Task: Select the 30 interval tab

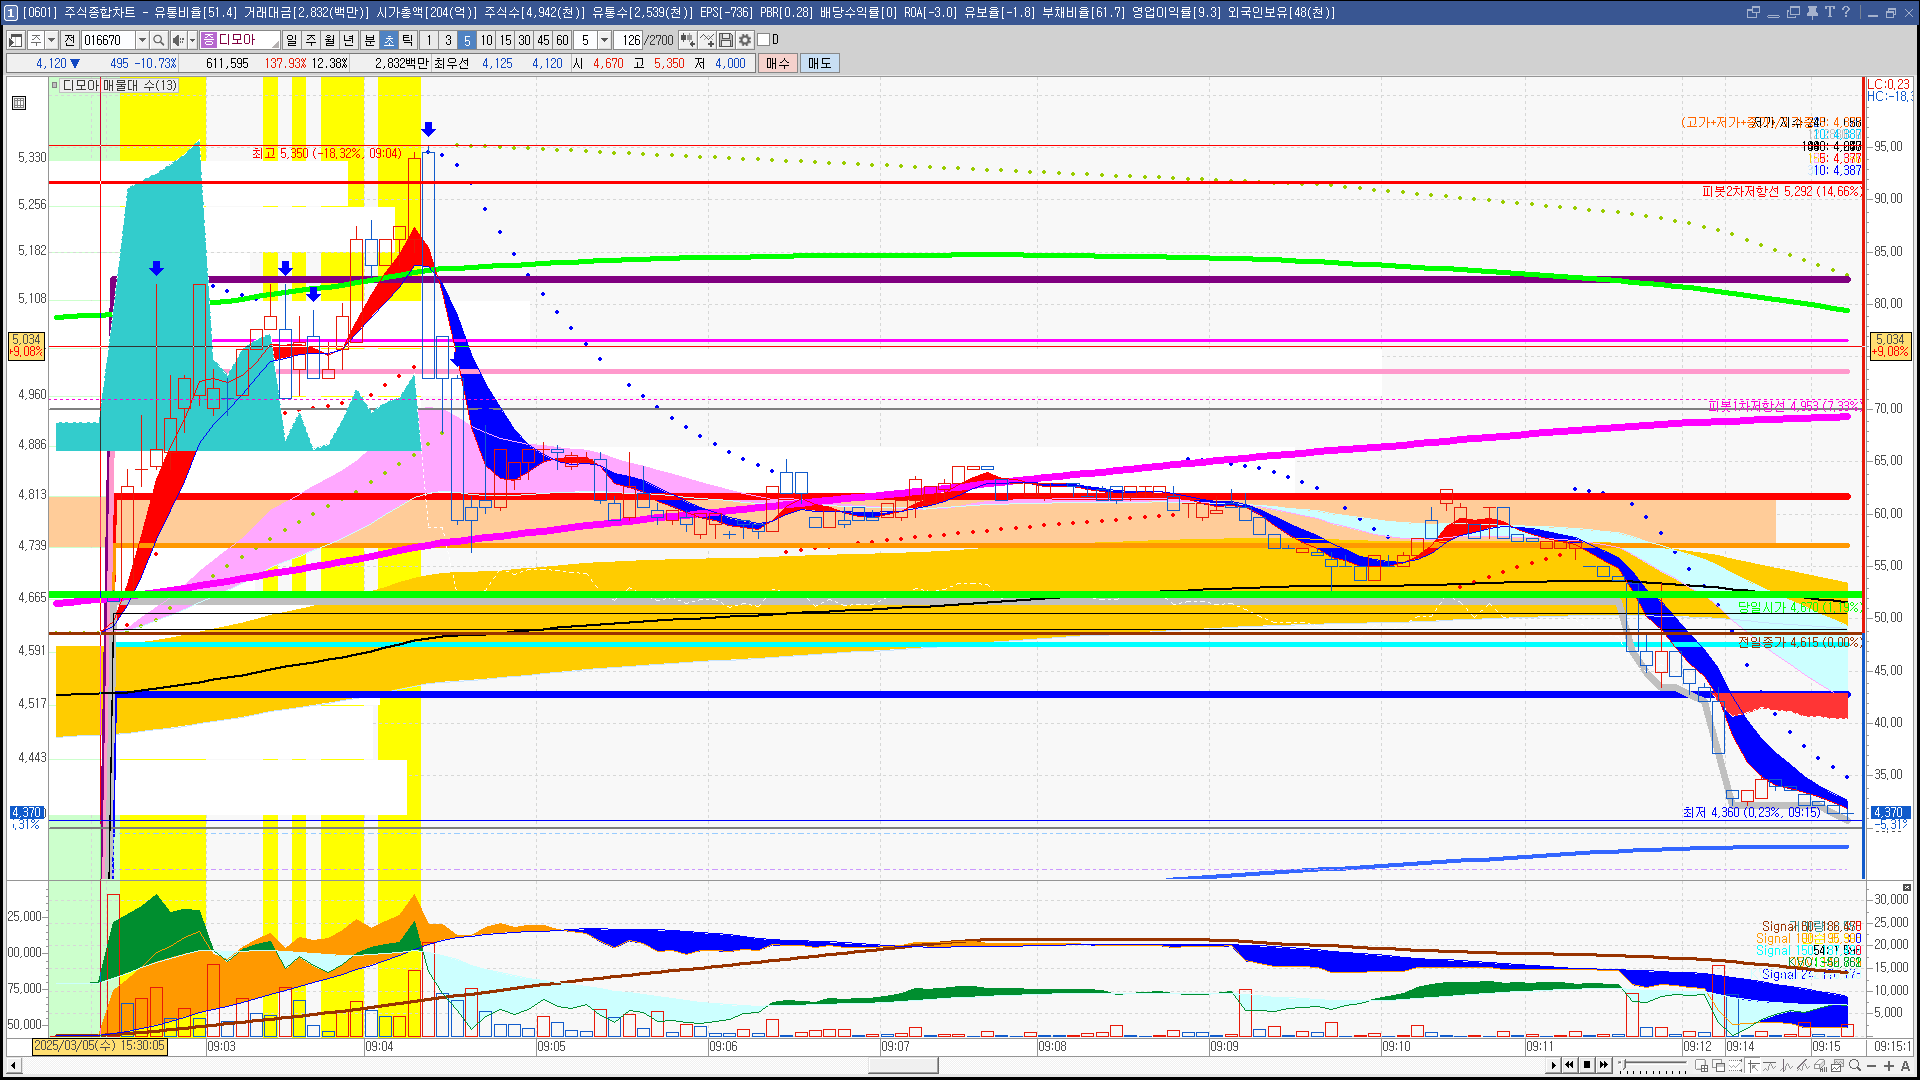Action: [524, 40]
